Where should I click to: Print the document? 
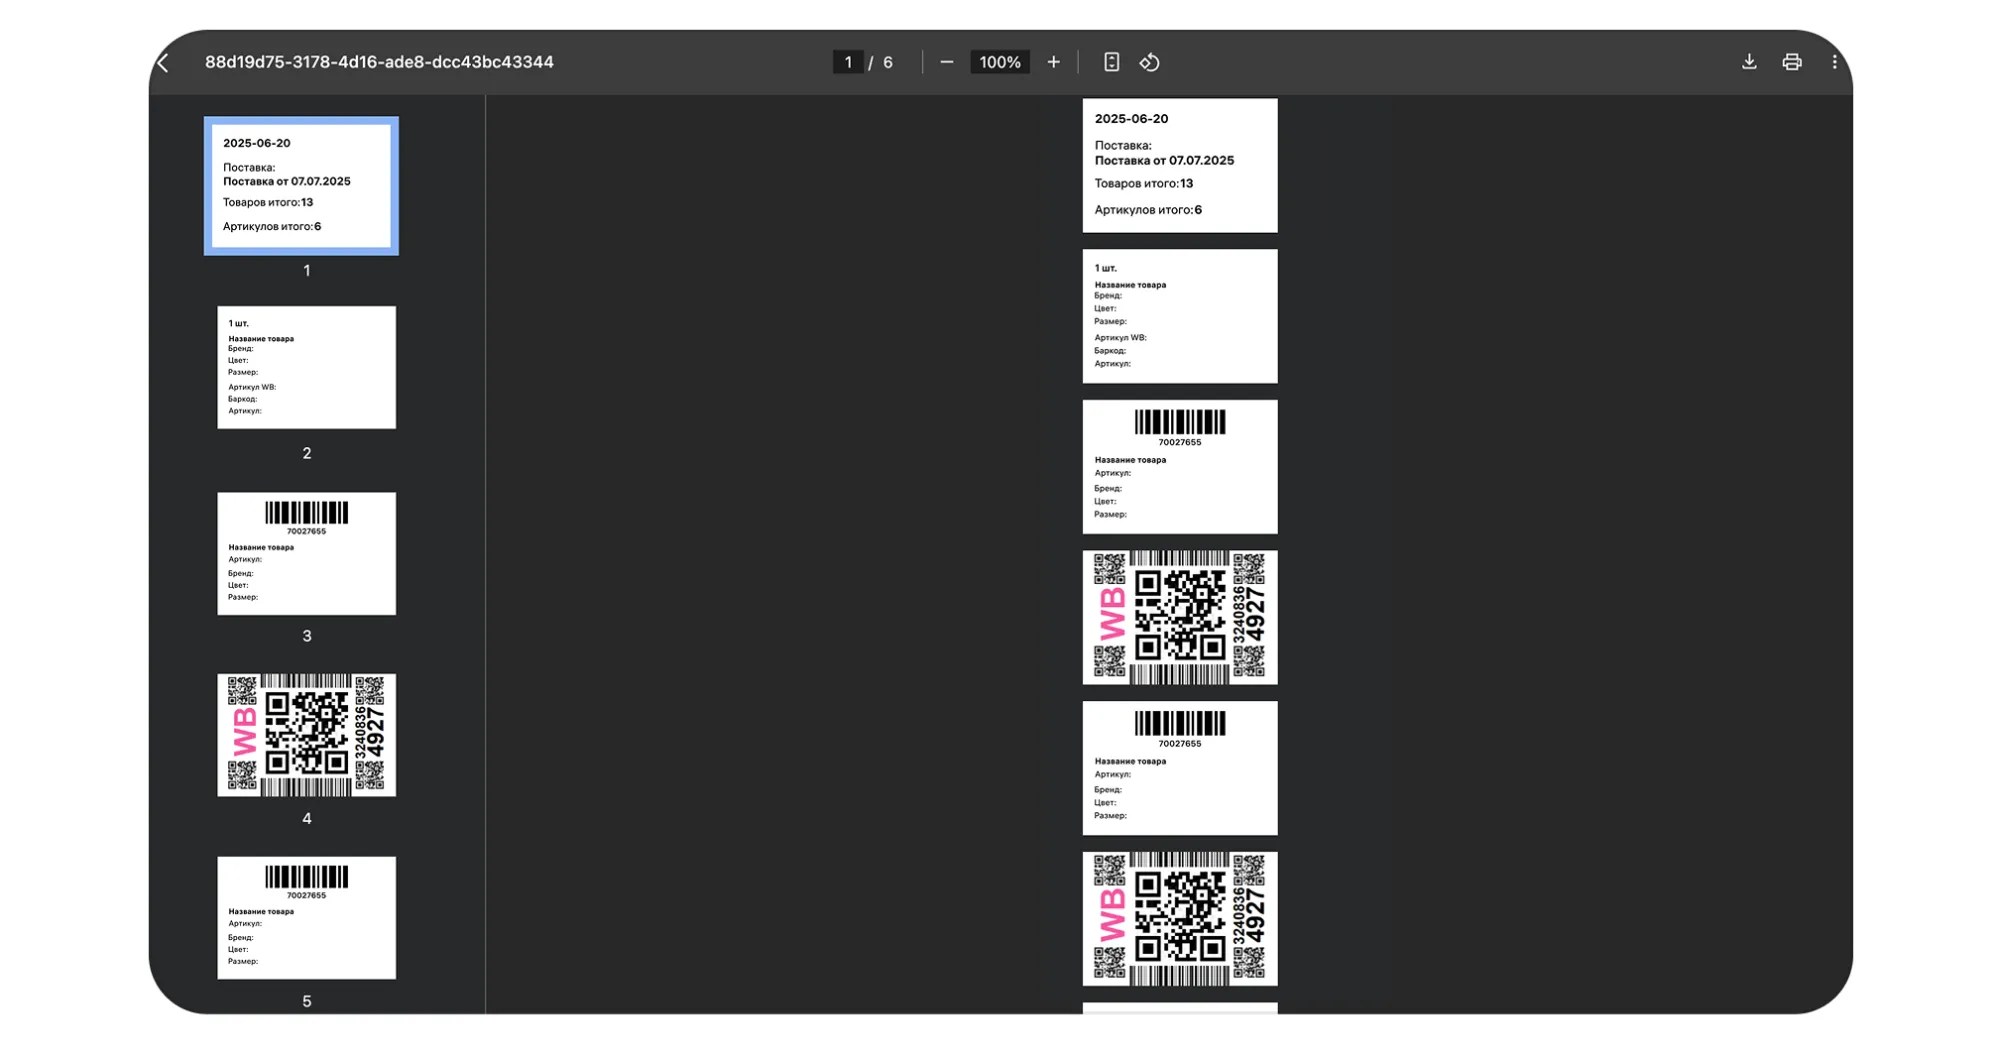[1791, 62]
